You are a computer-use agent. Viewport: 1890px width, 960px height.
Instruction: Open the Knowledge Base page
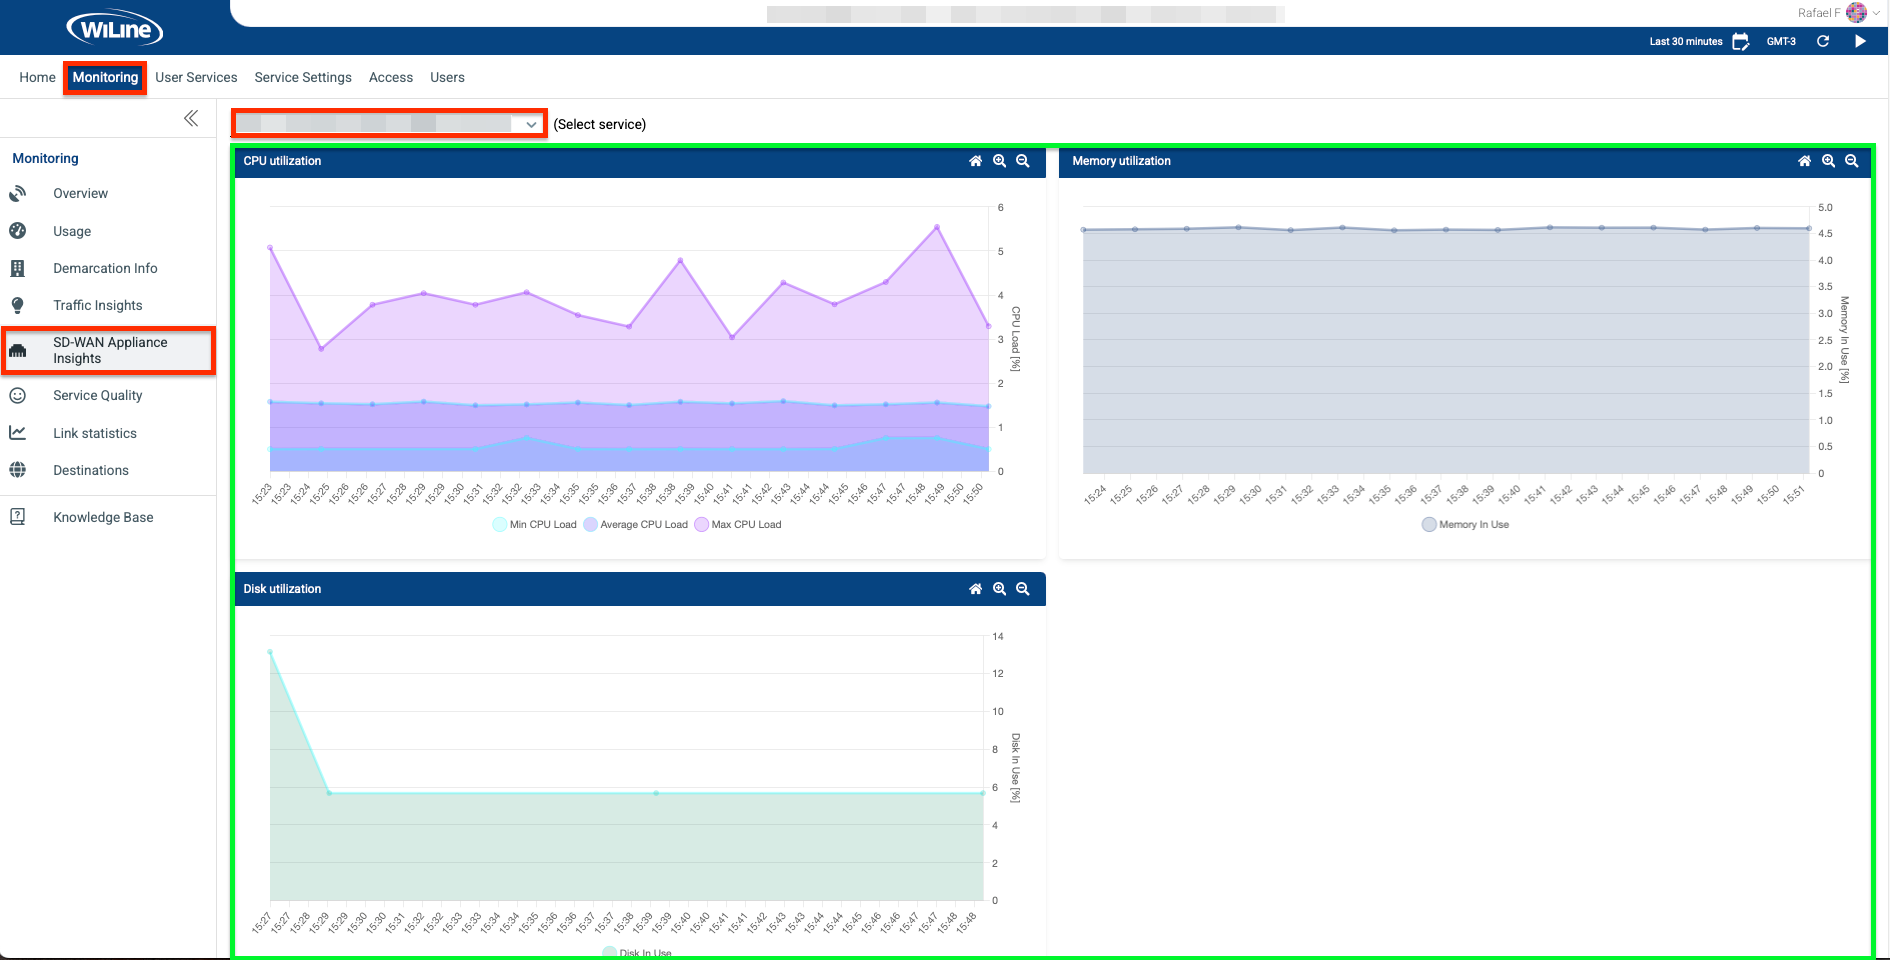pyautogui.click(x=103, y=517)
